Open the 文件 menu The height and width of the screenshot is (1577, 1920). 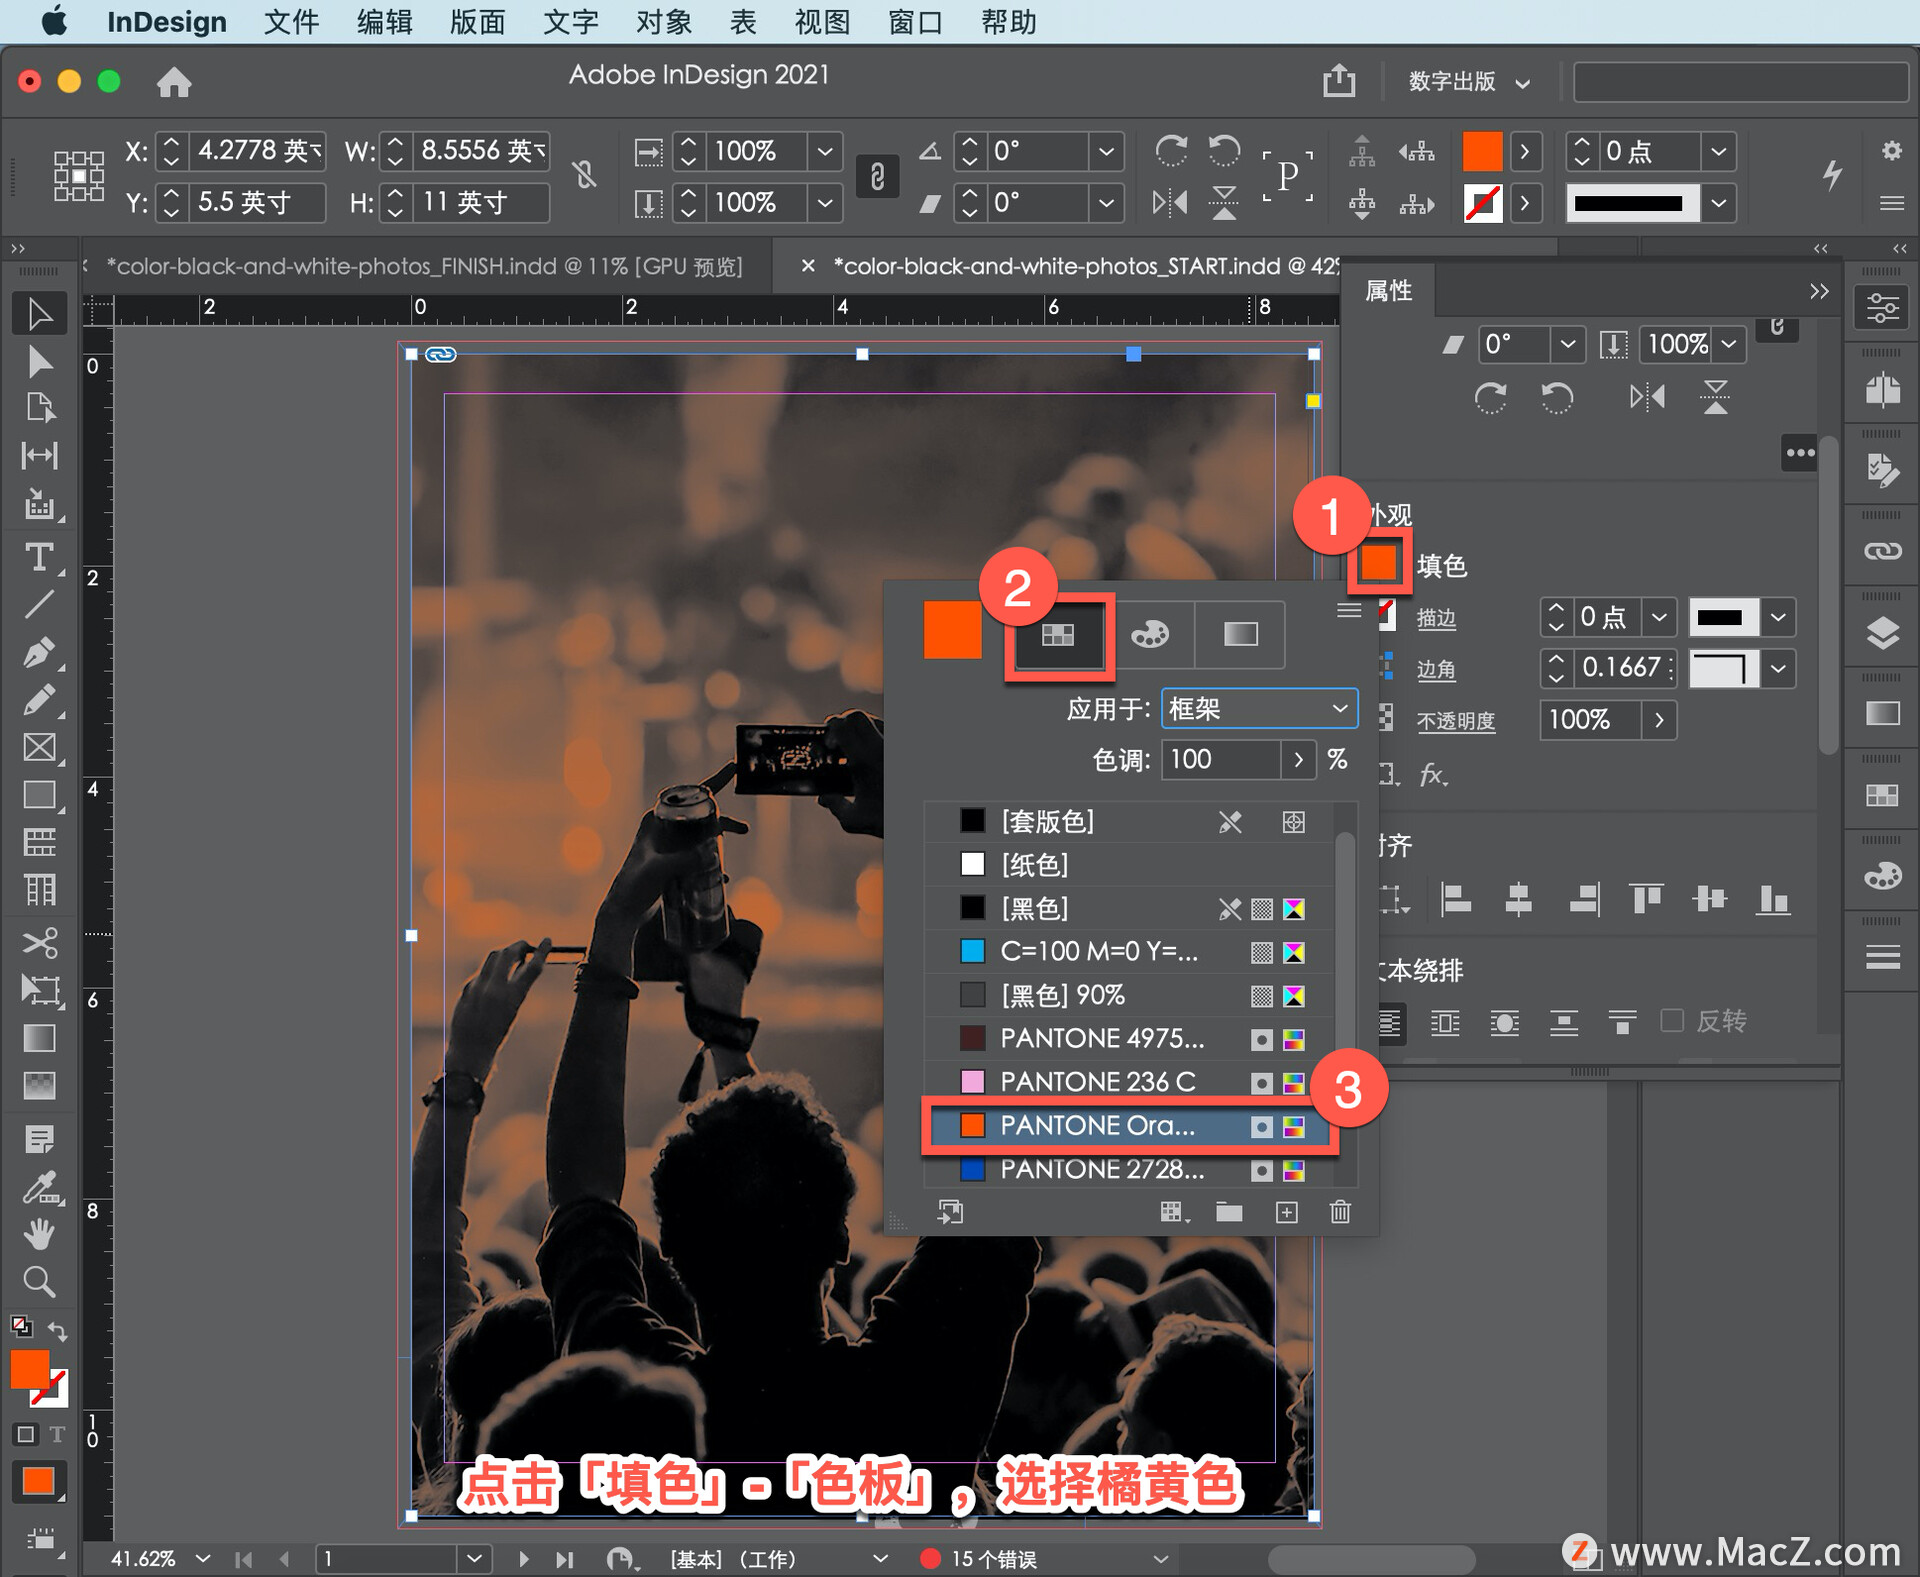pyautogui.click(x=291, y=21)
